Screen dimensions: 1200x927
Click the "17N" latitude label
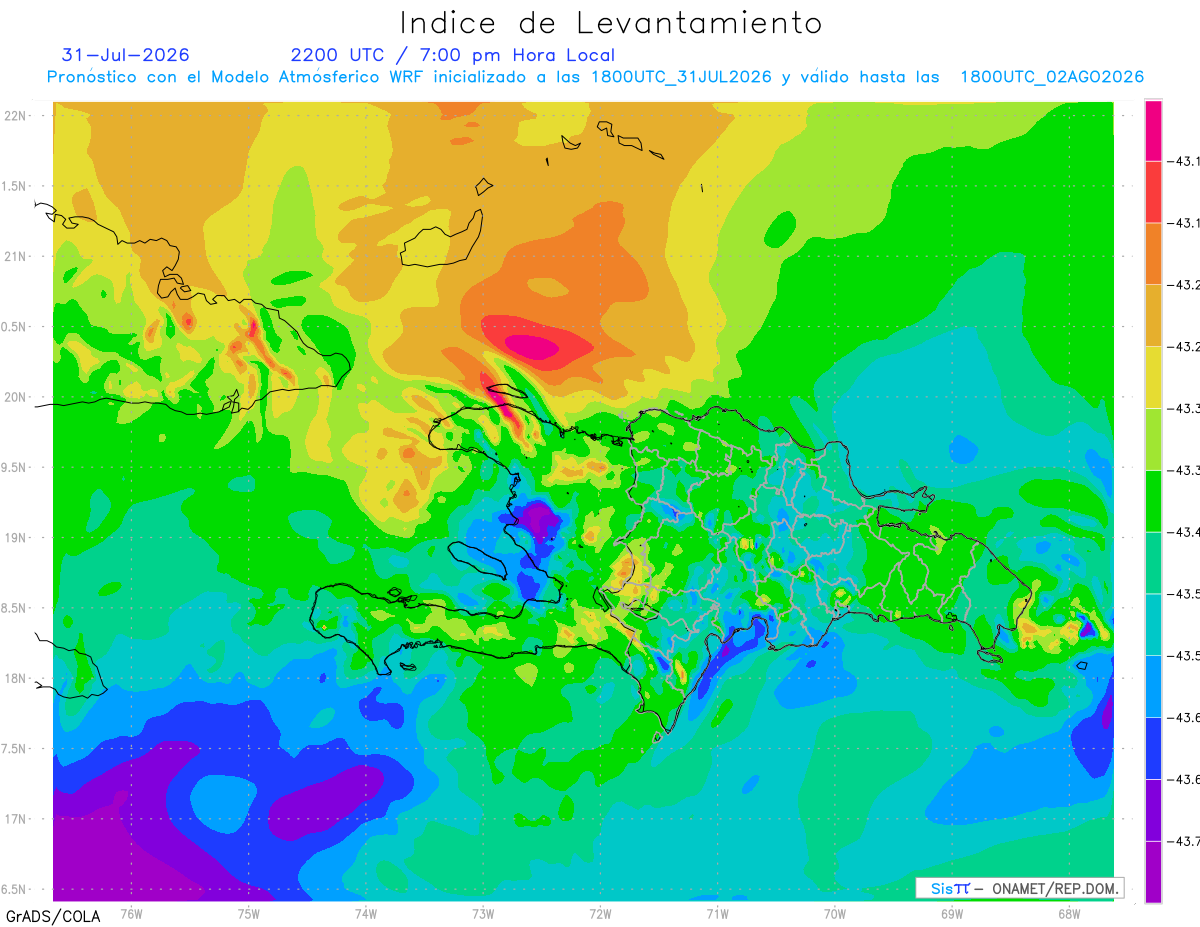(17, 819)
